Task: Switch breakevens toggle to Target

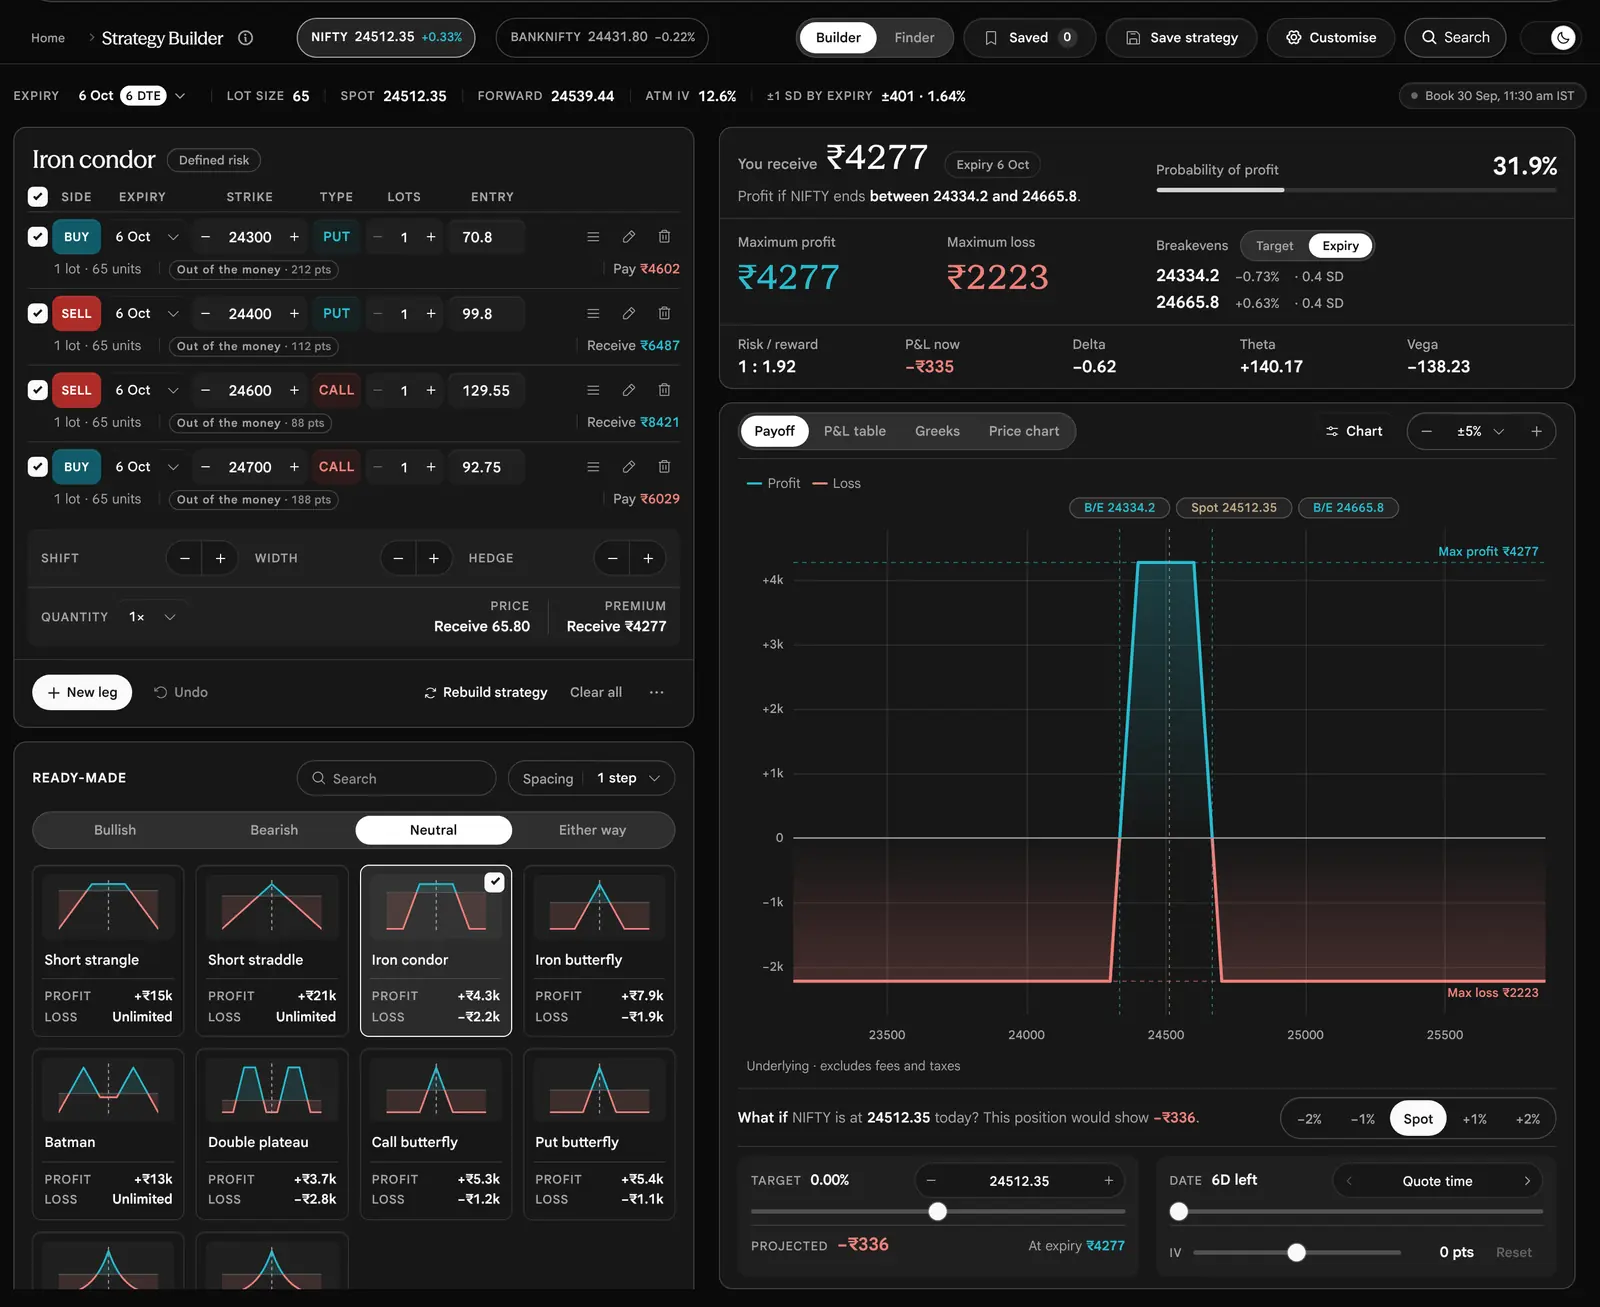Action: click(x=1274, y=246)
